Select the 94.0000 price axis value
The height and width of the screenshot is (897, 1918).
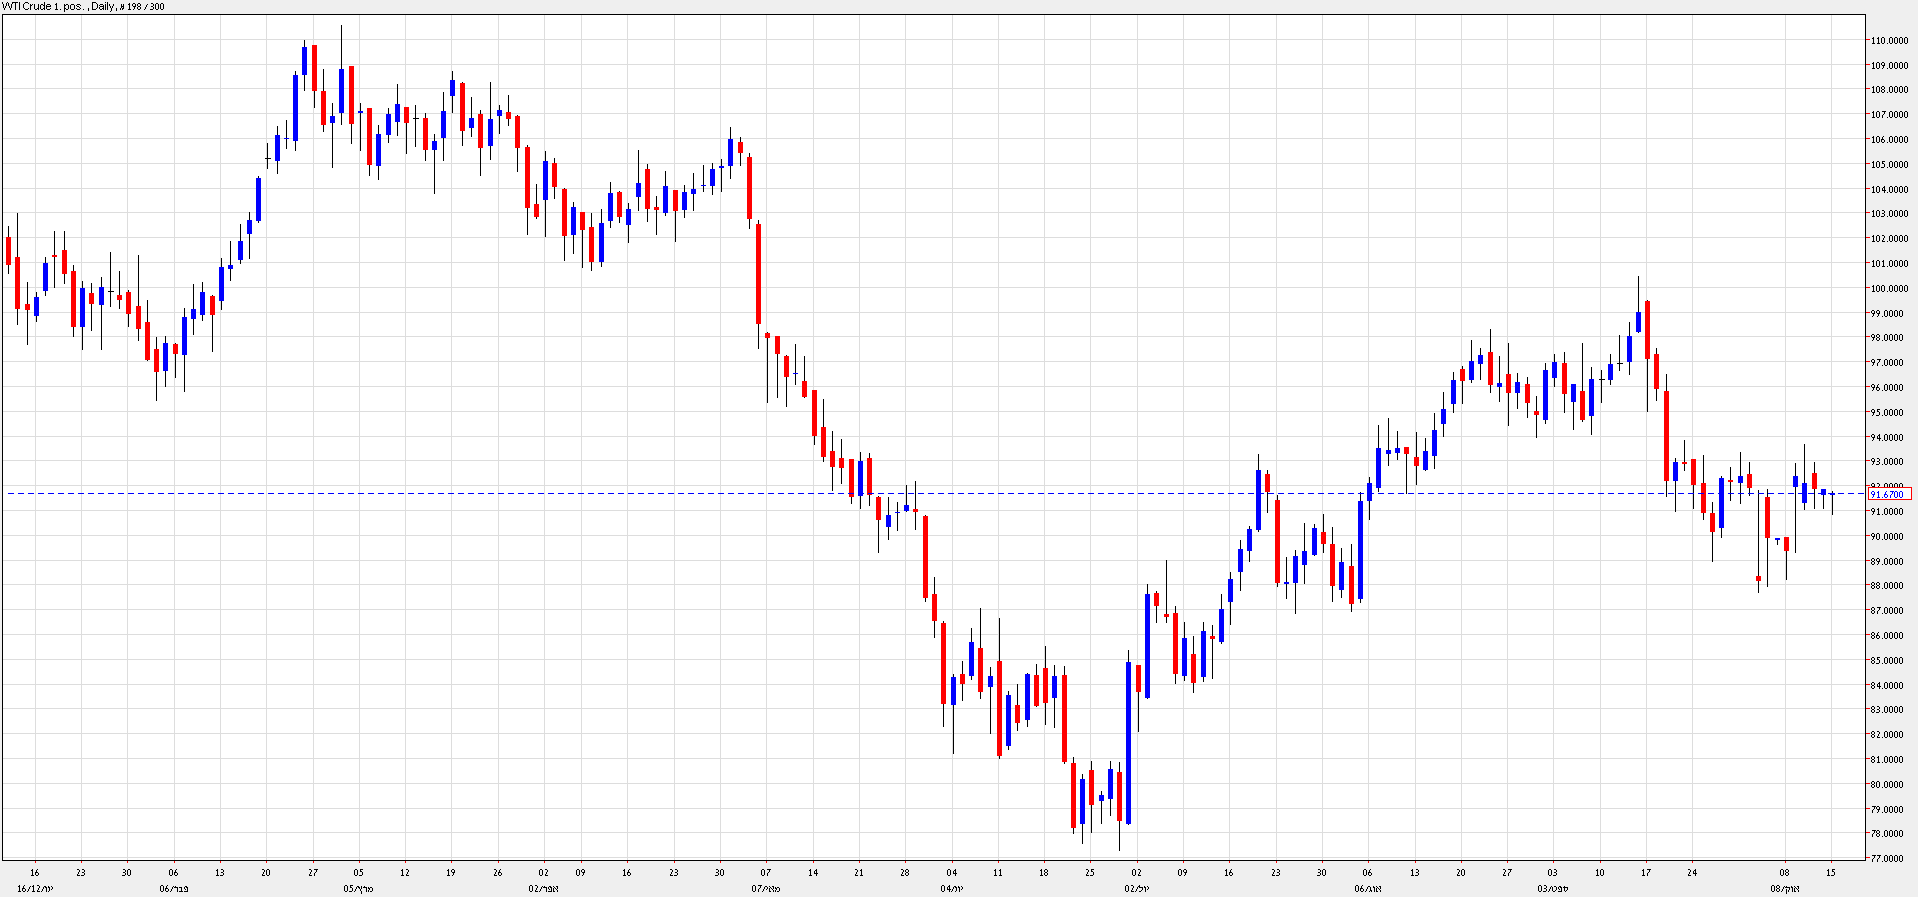click(x=1889, y=438)
